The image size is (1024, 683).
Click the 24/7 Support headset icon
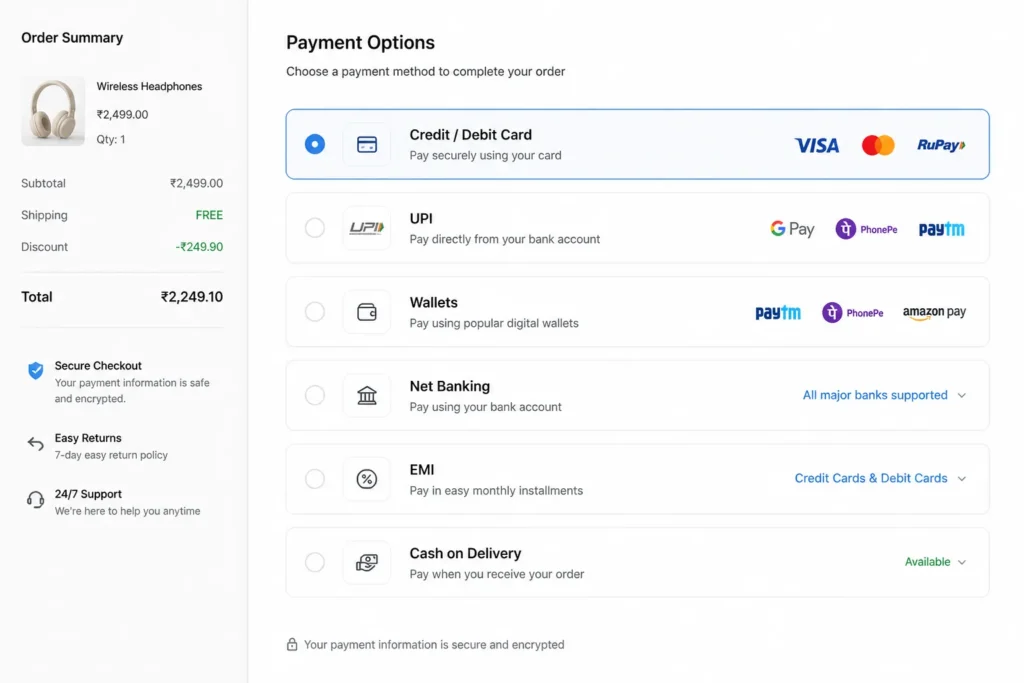[x=36, y=500]
